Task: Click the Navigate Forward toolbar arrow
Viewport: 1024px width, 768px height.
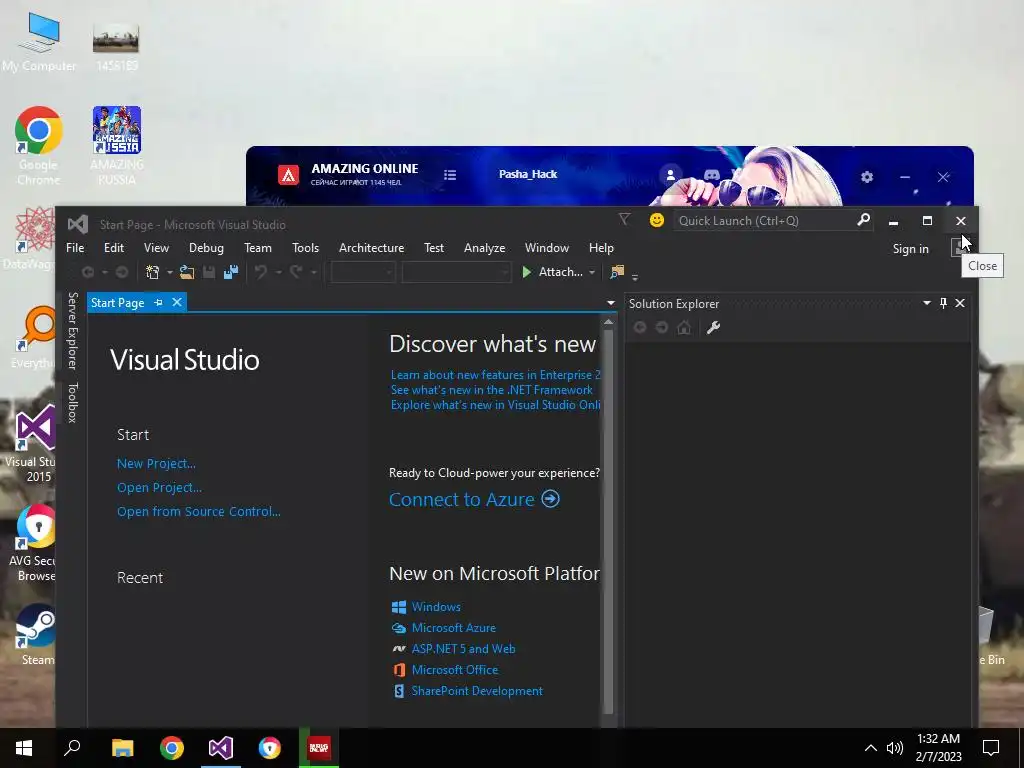Action: [x=121, y=272]
